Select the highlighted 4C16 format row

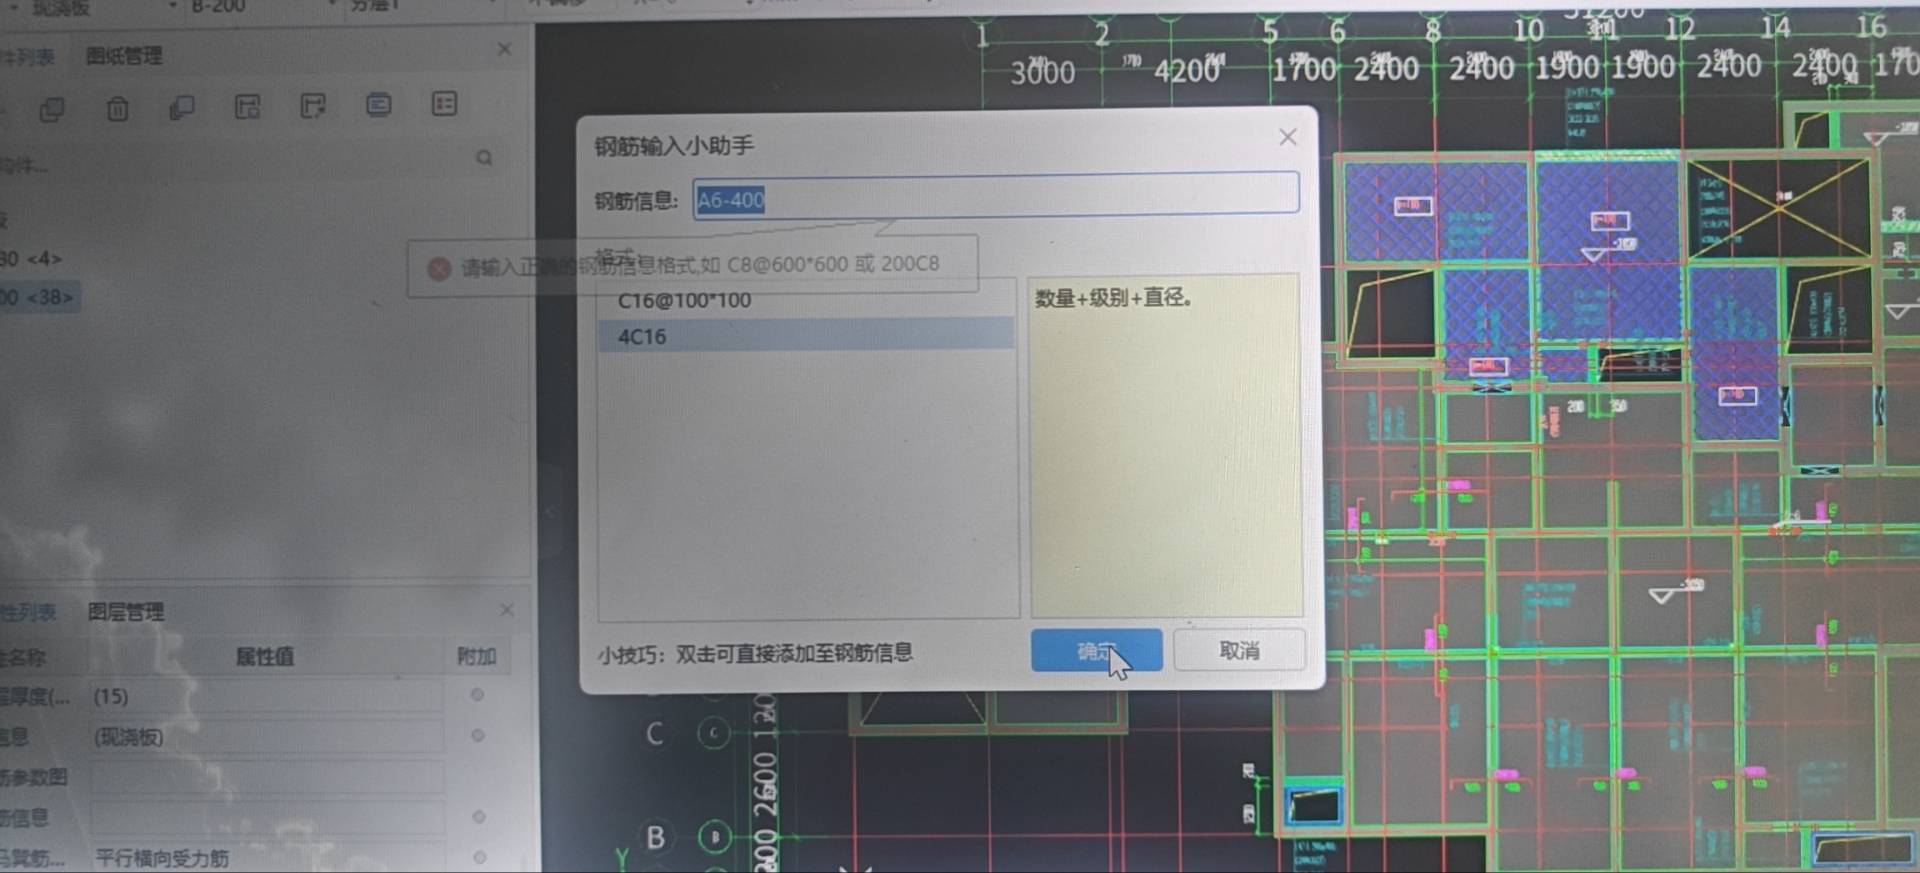[x=806, y=336]
